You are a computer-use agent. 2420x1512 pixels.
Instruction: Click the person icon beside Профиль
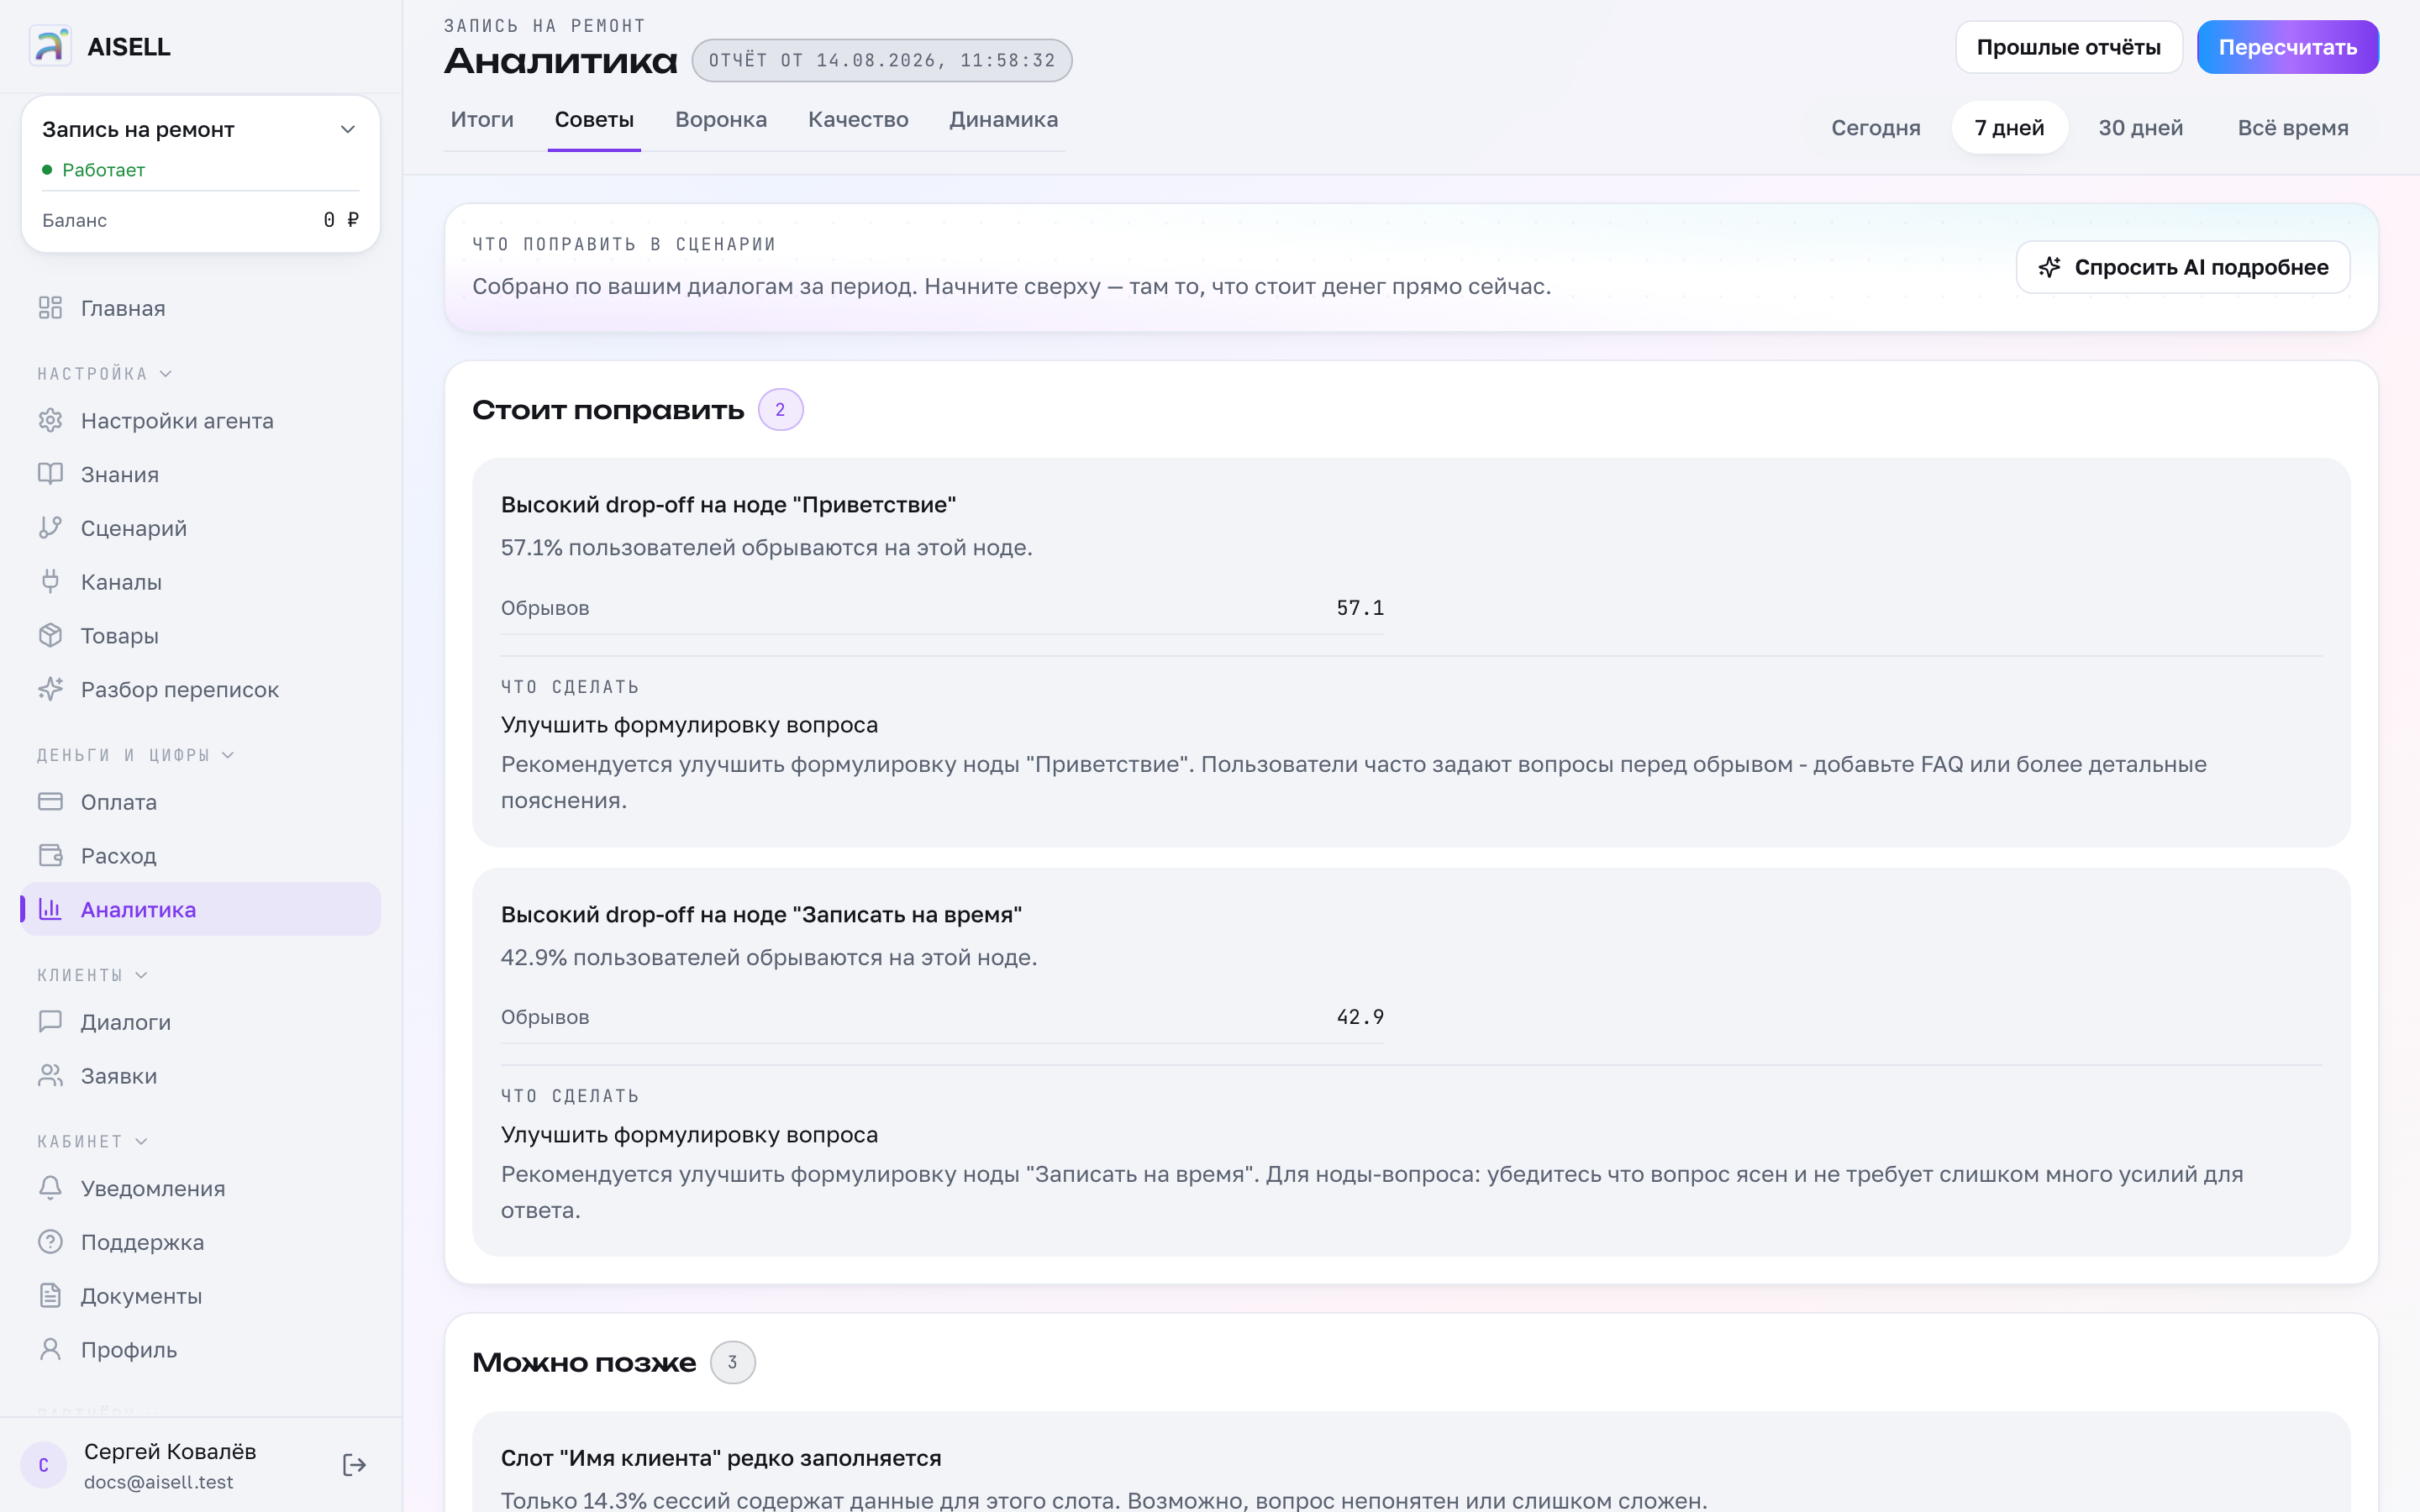pyautogui.click(x=50, y=1350)
